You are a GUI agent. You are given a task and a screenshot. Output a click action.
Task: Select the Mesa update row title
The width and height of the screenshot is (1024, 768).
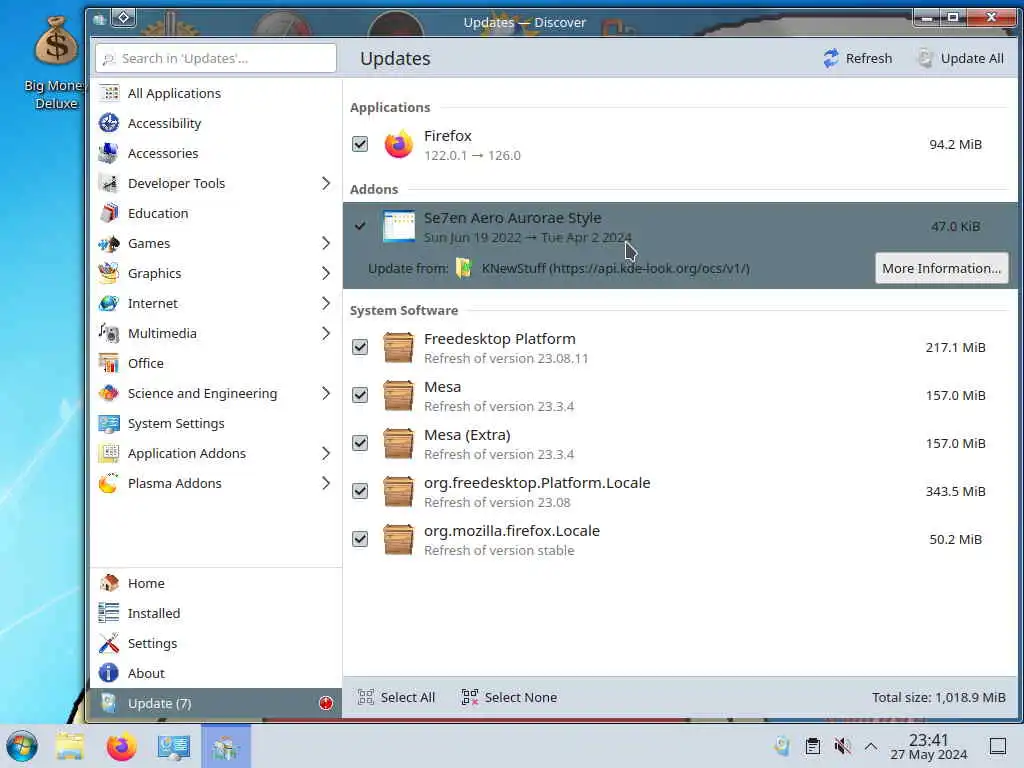(x=442, y=387)
